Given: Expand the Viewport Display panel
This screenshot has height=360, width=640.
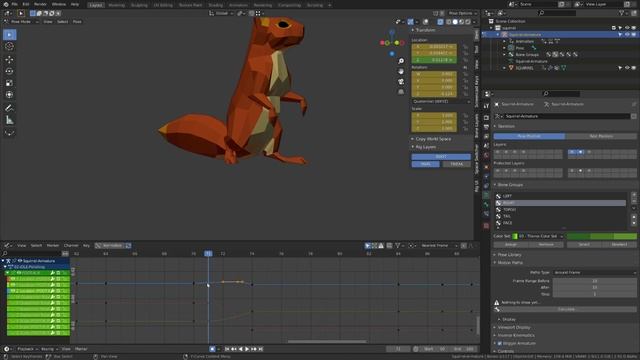Looking at the screenshot, I should [513, 327].
